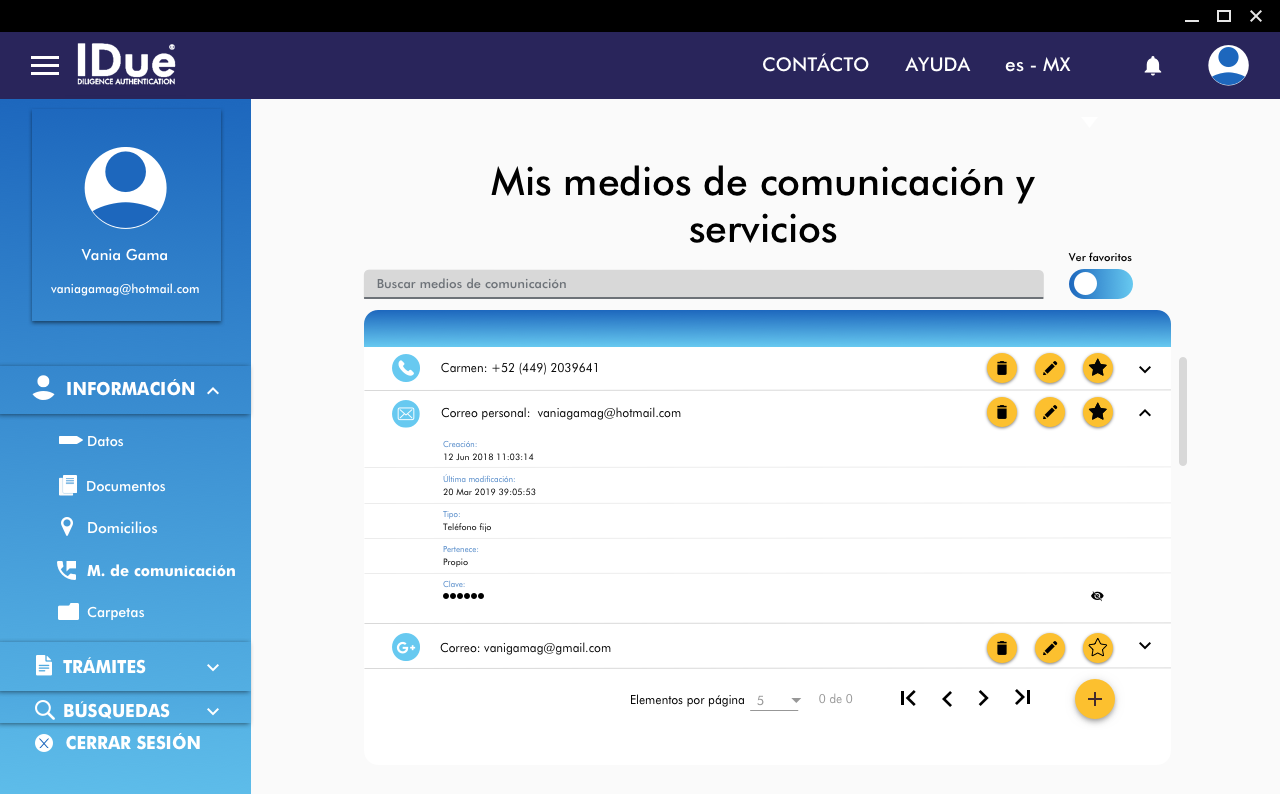Select Domicilios in the sidebar
The width and height of the screenshot is (1280, 794).
[121, 528]
